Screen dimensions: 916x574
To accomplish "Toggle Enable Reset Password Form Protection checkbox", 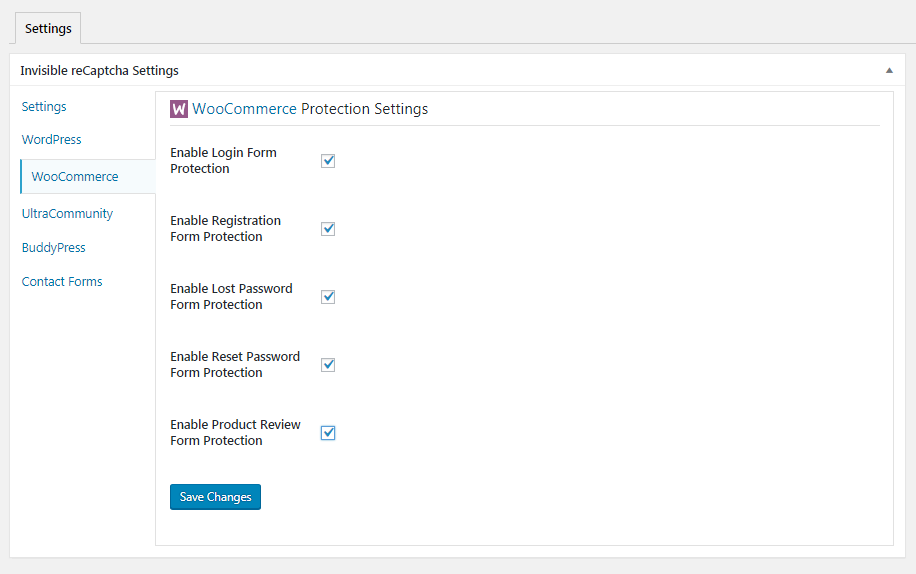I will (x=328, y=365).
